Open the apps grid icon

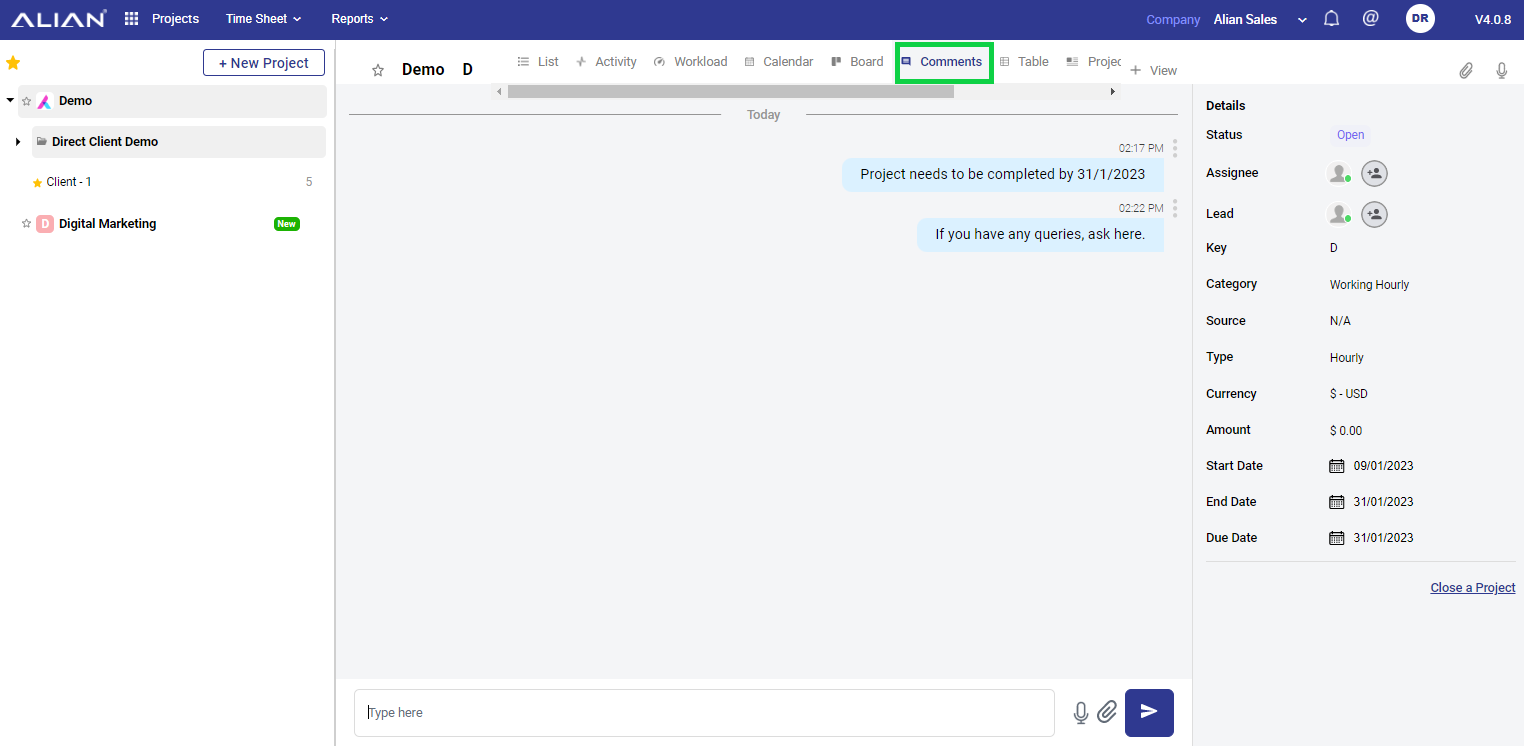pos(131,19)
